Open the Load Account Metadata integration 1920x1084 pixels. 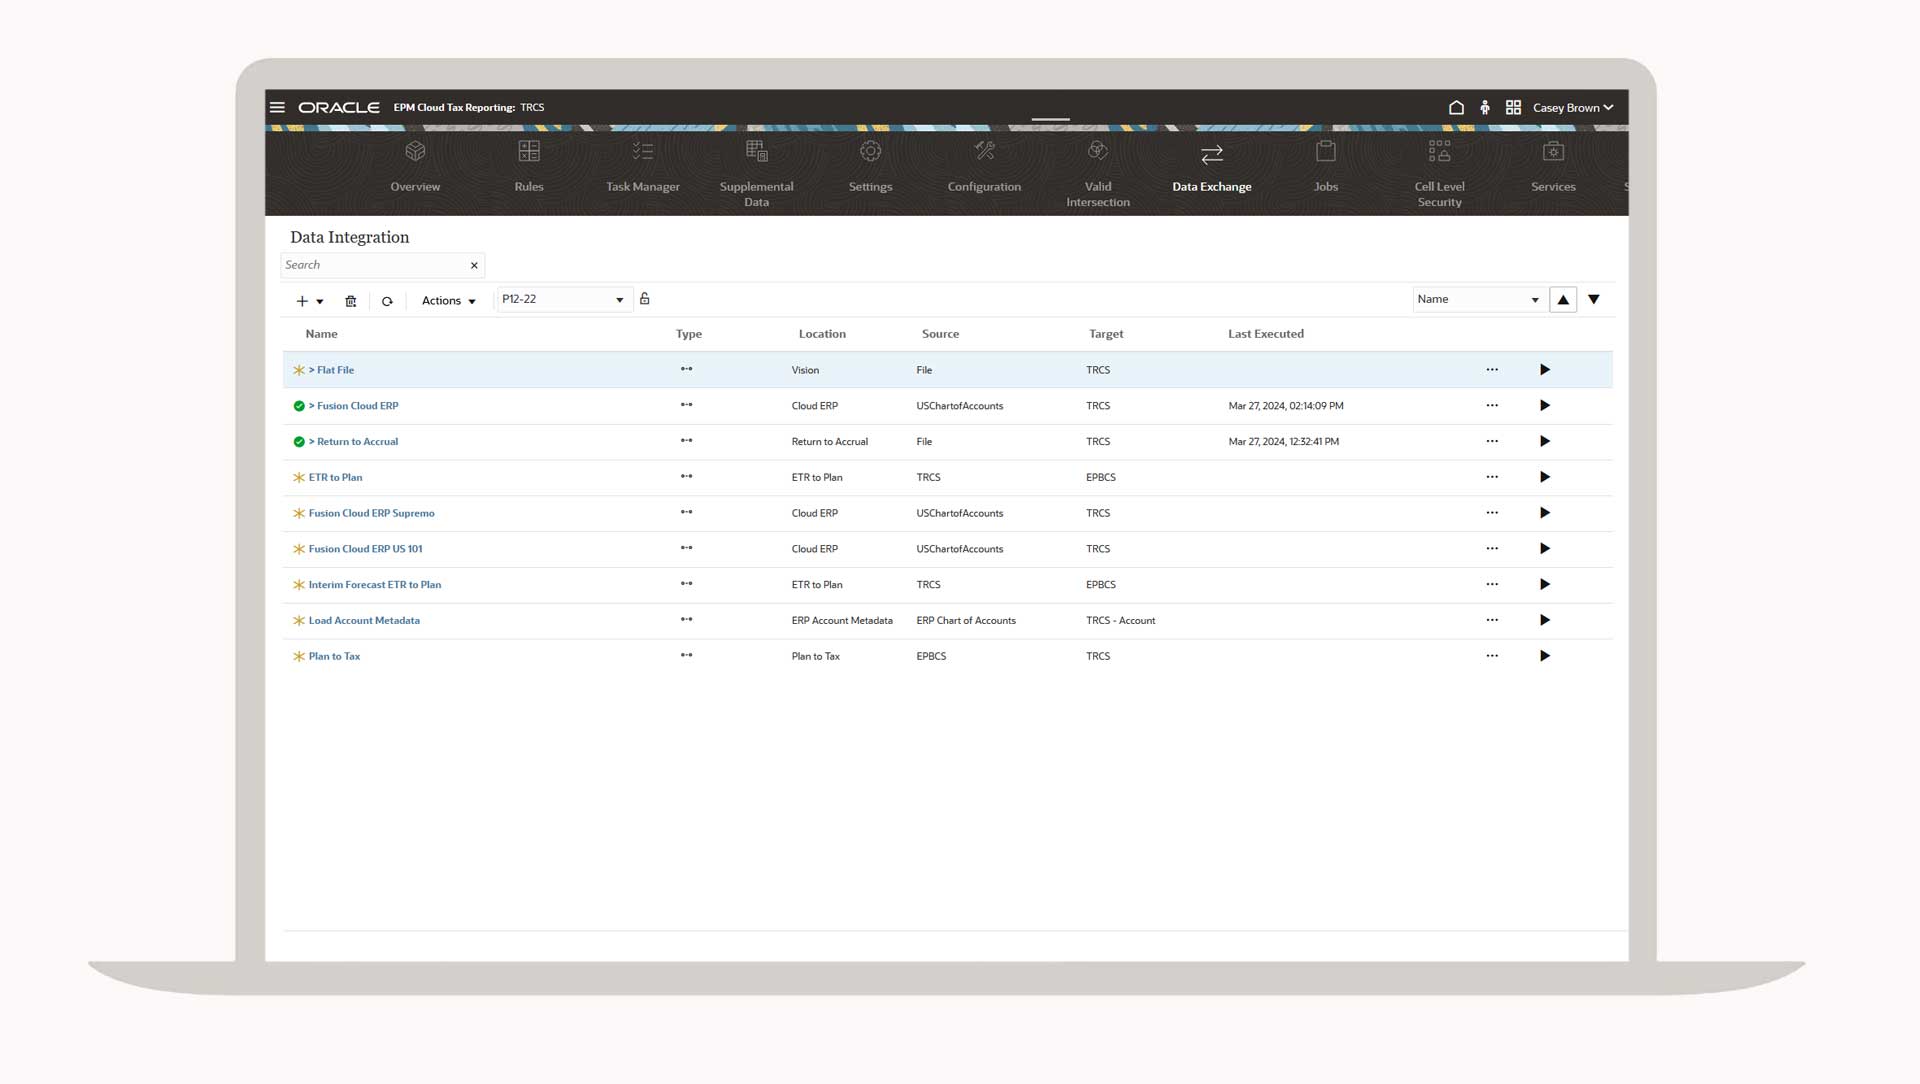[x=364, y=621]
